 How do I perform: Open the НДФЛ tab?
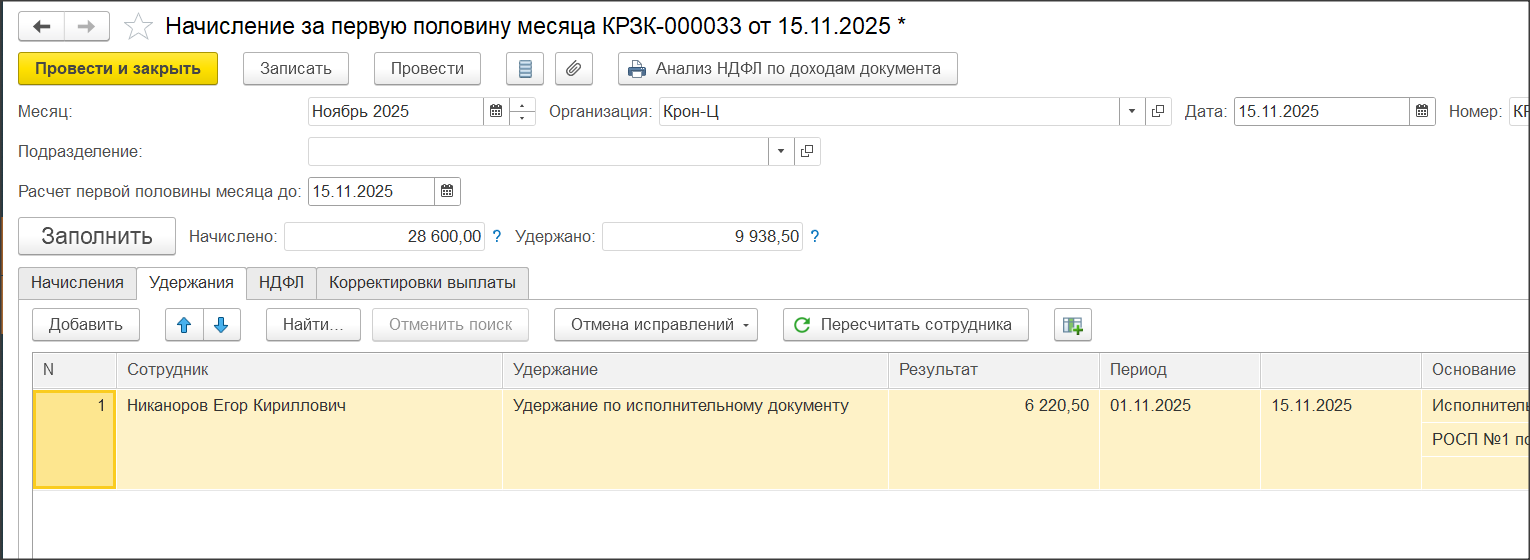click(281, 283)
